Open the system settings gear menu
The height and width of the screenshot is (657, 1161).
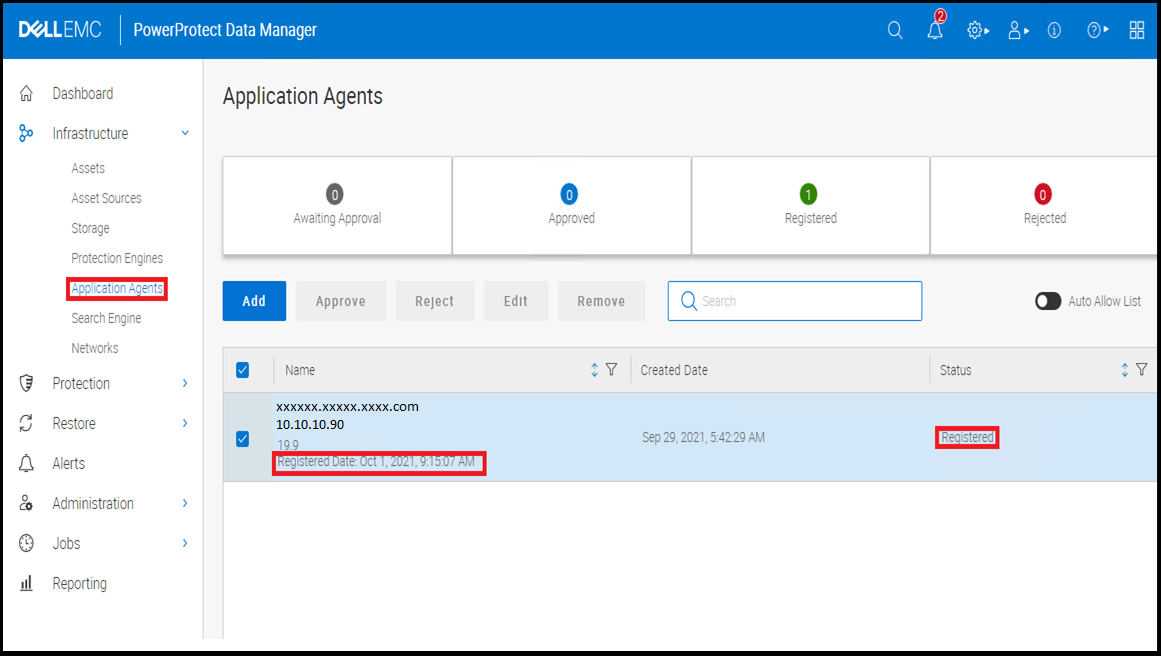point(977,30)
